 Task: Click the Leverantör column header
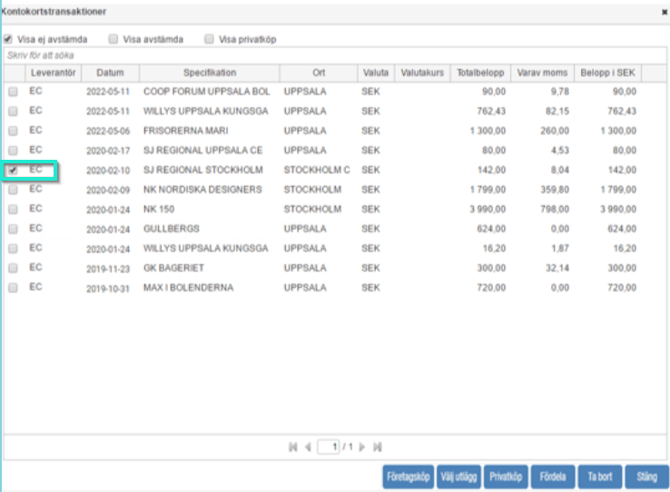(54, 73)
